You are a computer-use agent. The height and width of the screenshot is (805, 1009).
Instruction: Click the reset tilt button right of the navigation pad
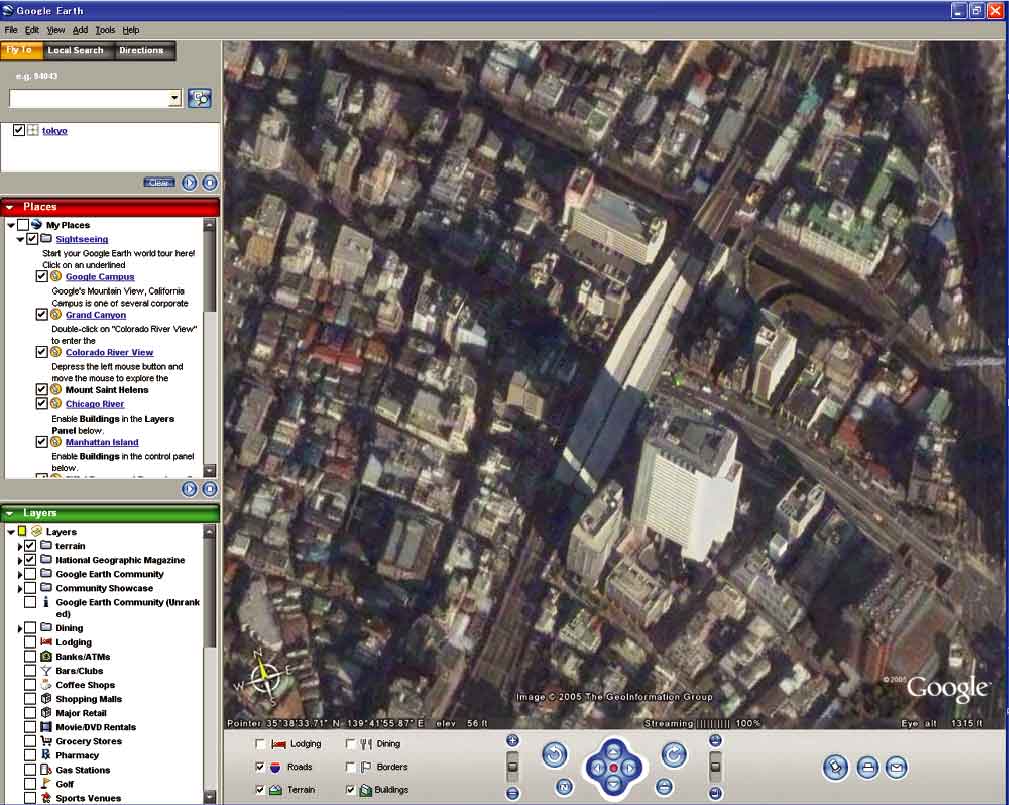click(664, 786)
